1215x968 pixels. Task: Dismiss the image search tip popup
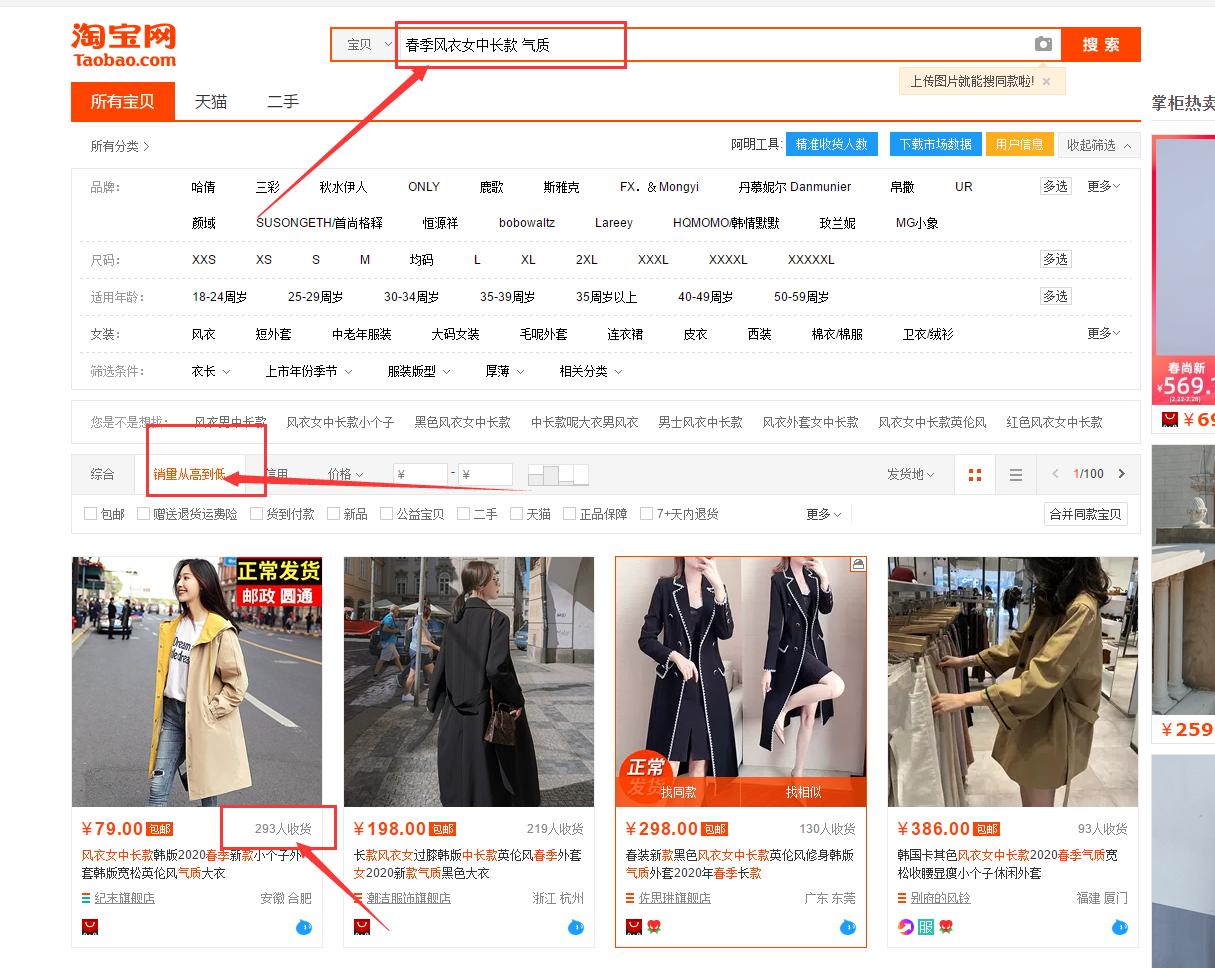(1045, 80)
